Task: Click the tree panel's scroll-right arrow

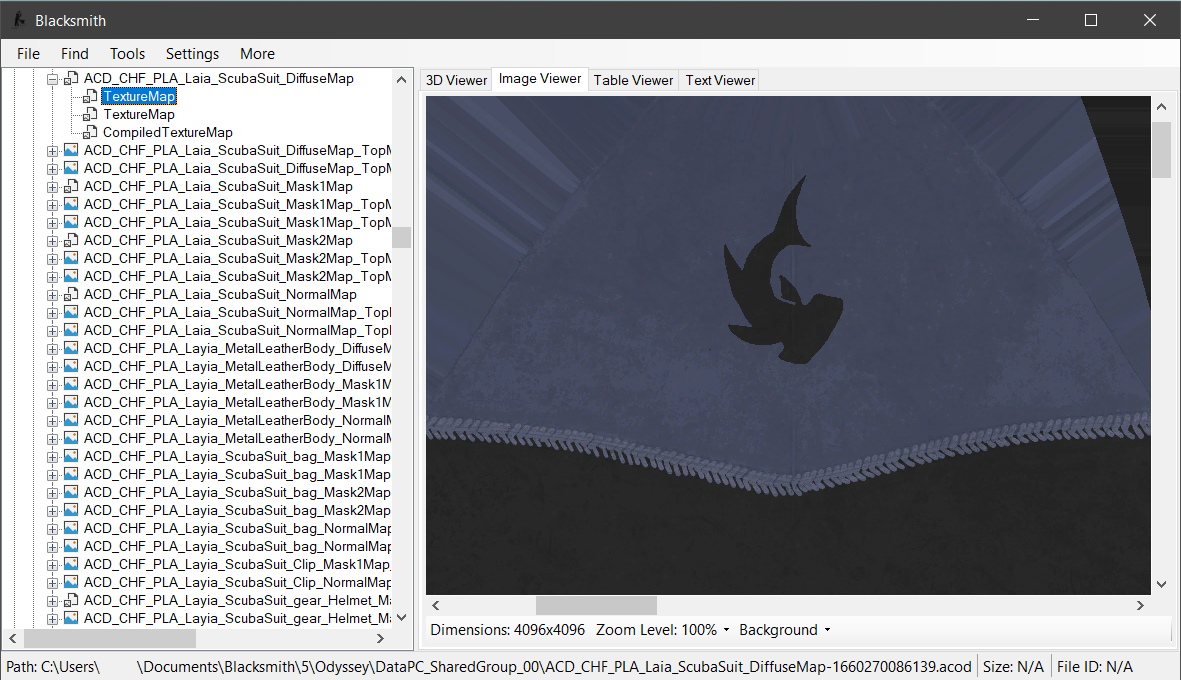Action: [x=380, y=638]
